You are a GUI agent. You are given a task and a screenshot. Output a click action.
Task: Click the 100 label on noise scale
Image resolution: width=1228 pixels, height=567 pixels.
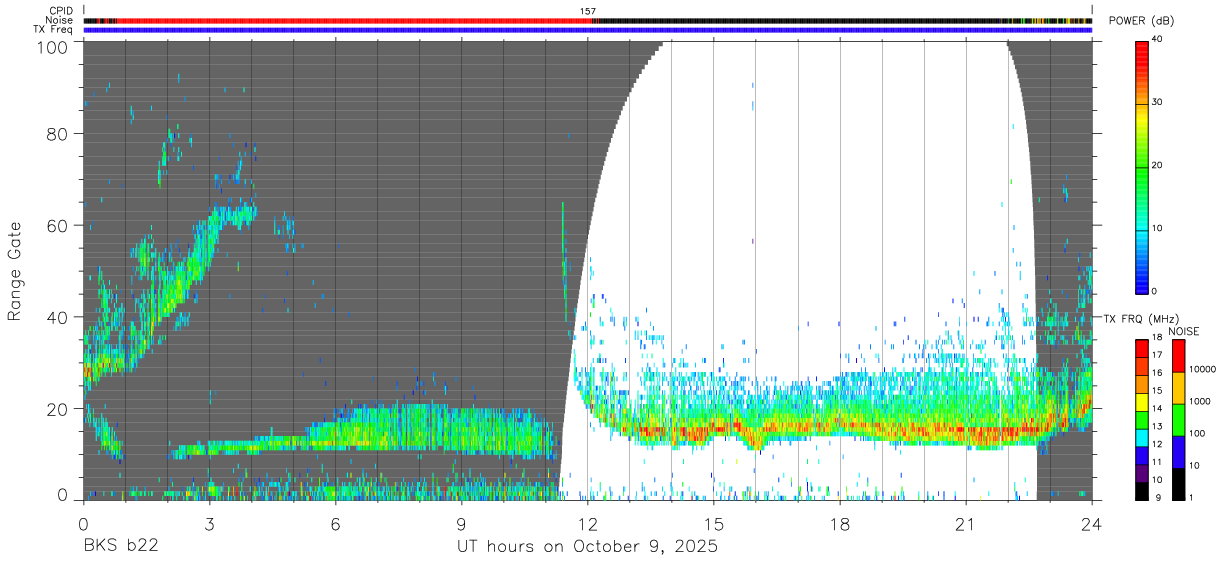pos(1197,433)
